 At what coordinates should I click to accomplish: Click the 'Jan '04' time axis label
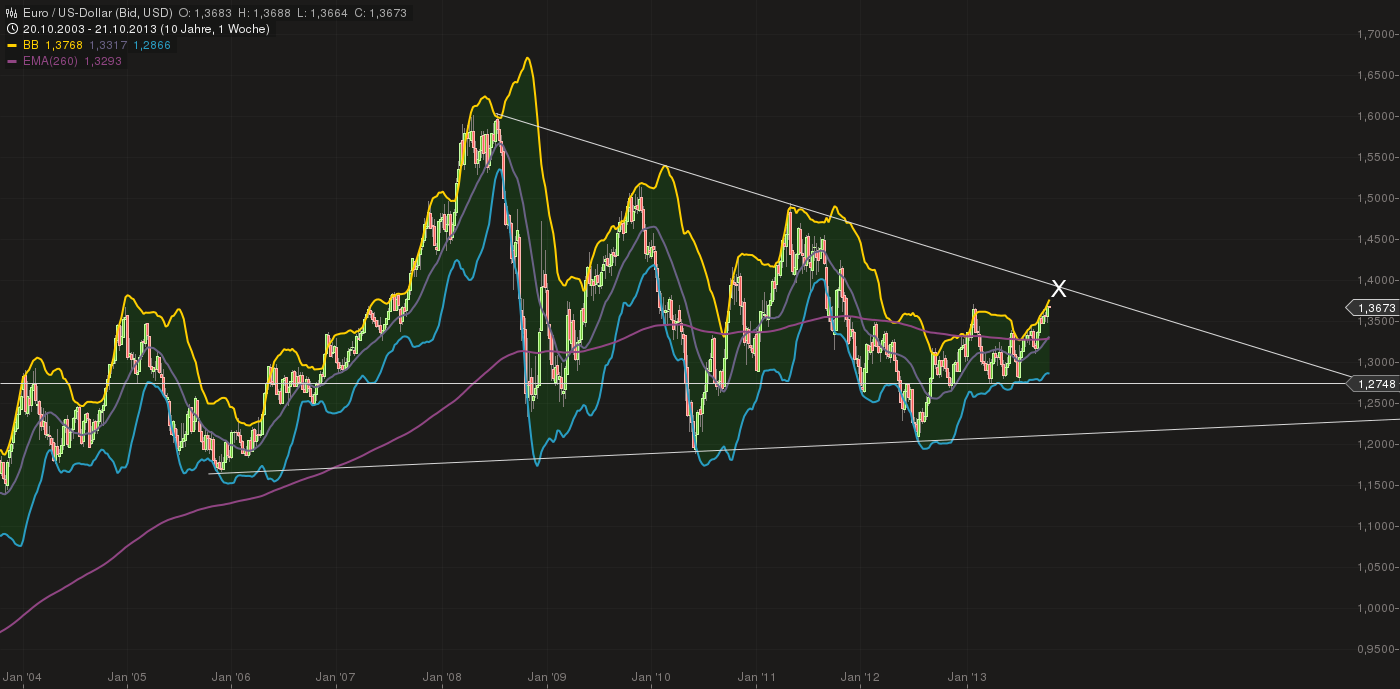22,677
